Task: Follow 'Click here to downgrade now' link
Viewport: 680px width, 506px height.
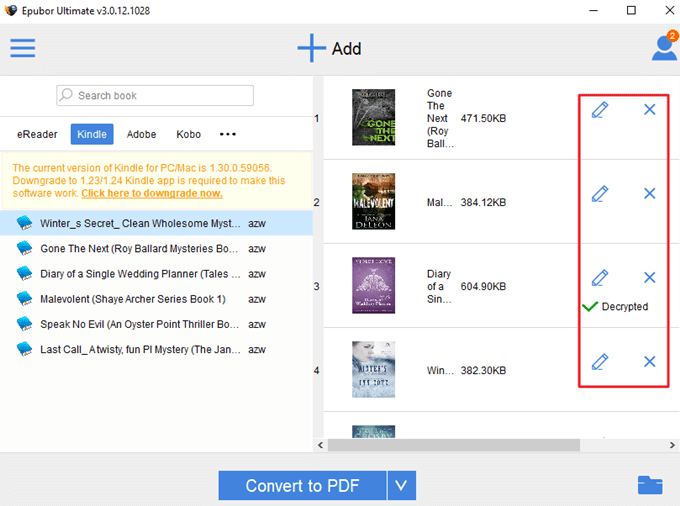Action: point(152,193)
